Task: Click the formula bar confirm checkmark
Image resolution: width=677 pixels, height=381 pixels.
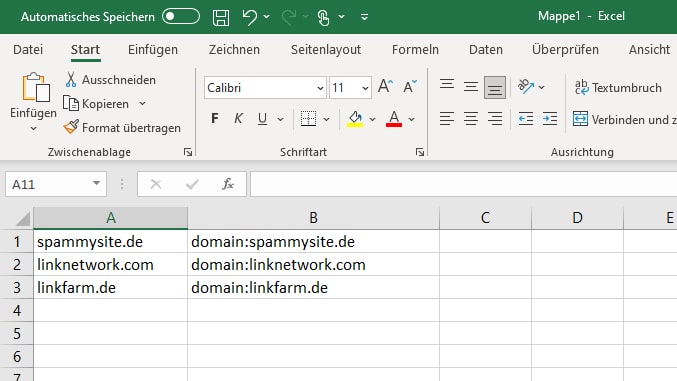Action: tap(192, 184)
